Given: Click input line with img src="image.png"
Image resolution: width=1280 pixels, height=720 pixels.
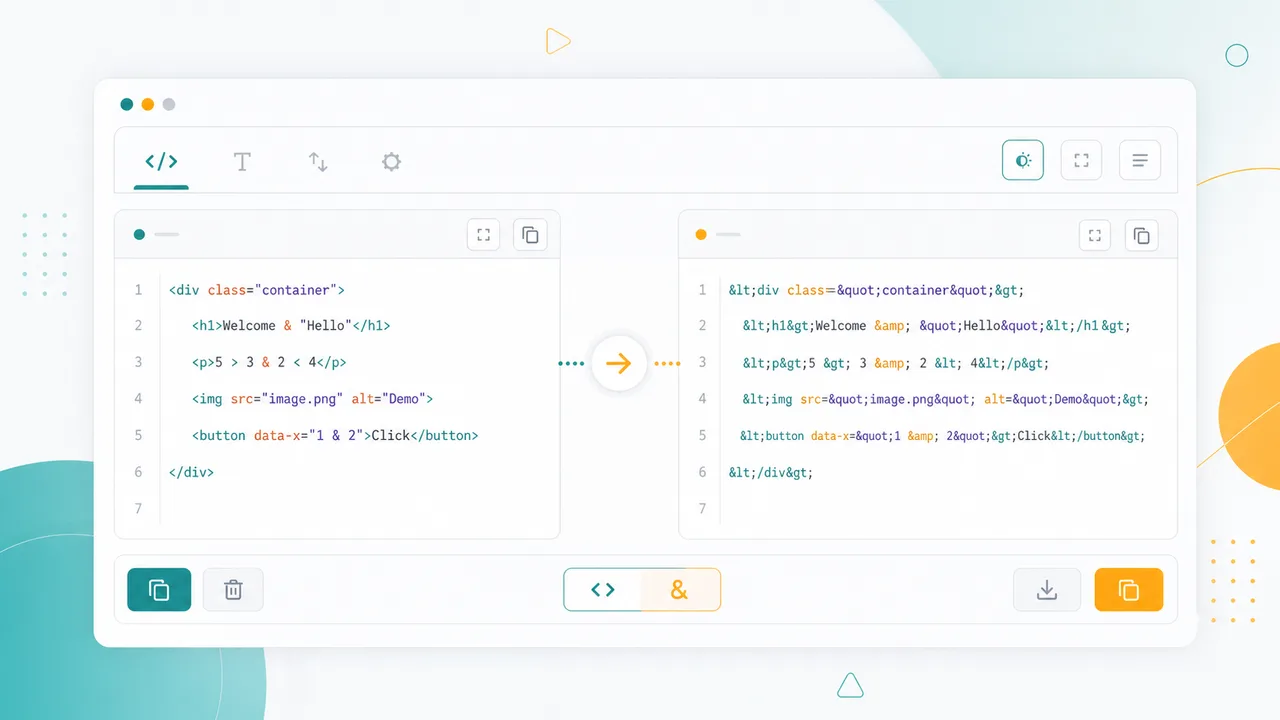Looking at the screenshot, I should click(x=312, y=399).
